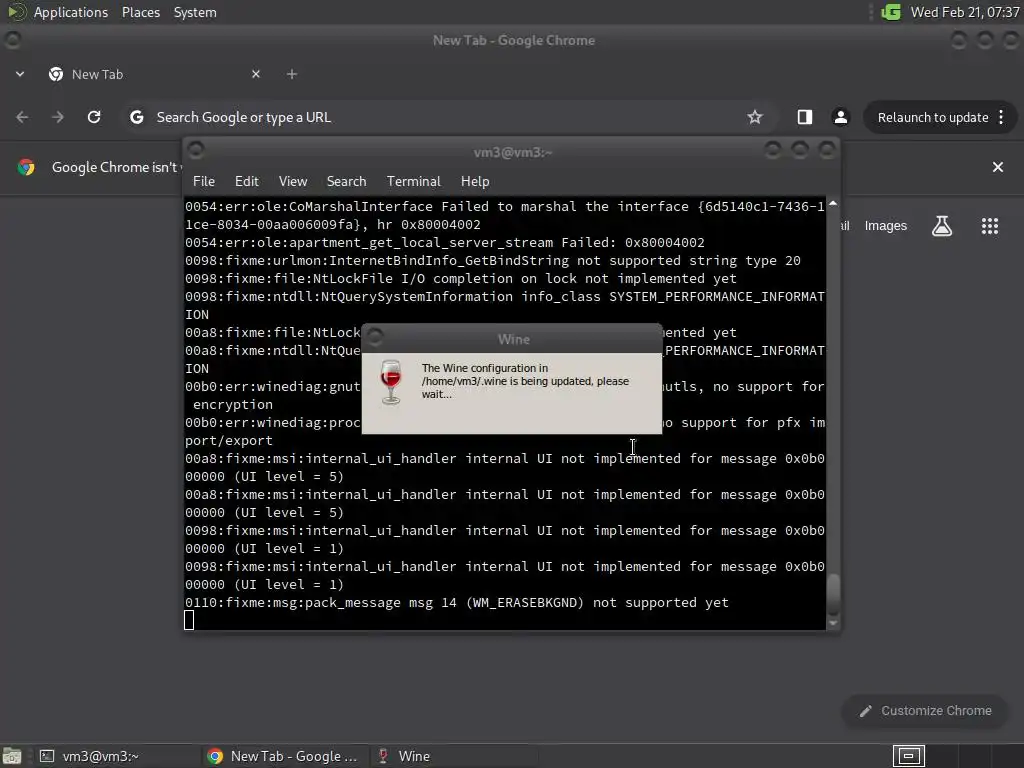
Task: Bookmark this page with the star
Action: tap(755, 117)
